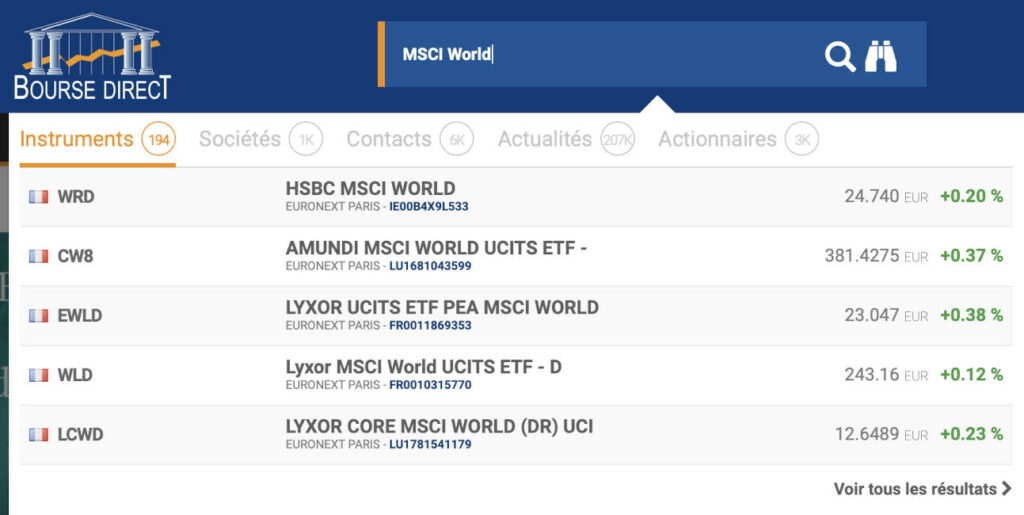
Task: Select LYXOR UCITS ETF PEA MSCI WORLD
Action: (442, 307)
